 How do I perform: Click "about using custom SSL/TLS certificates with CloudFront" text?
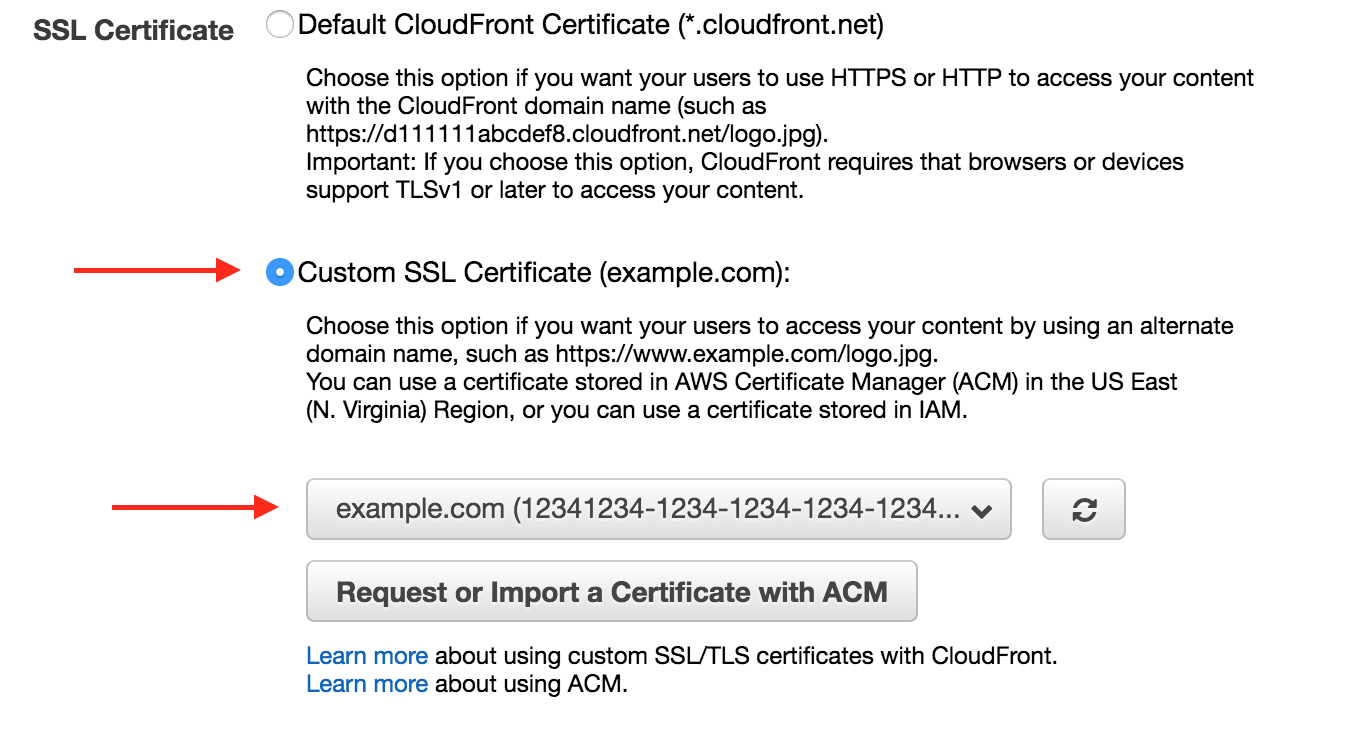click(x=746, y=657)
